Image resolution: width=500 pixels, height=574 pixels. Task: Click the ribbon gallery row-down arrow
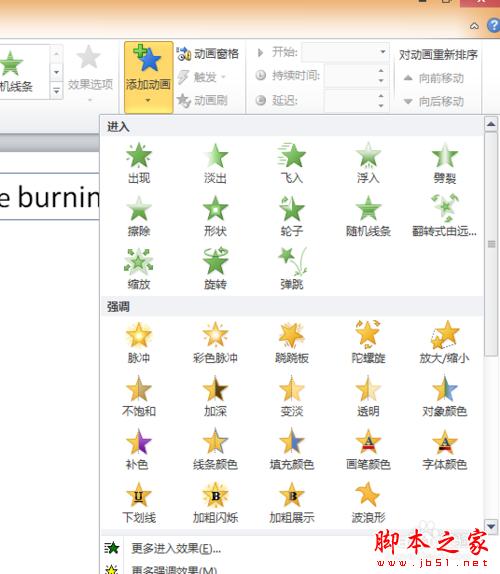pos(56,72)
